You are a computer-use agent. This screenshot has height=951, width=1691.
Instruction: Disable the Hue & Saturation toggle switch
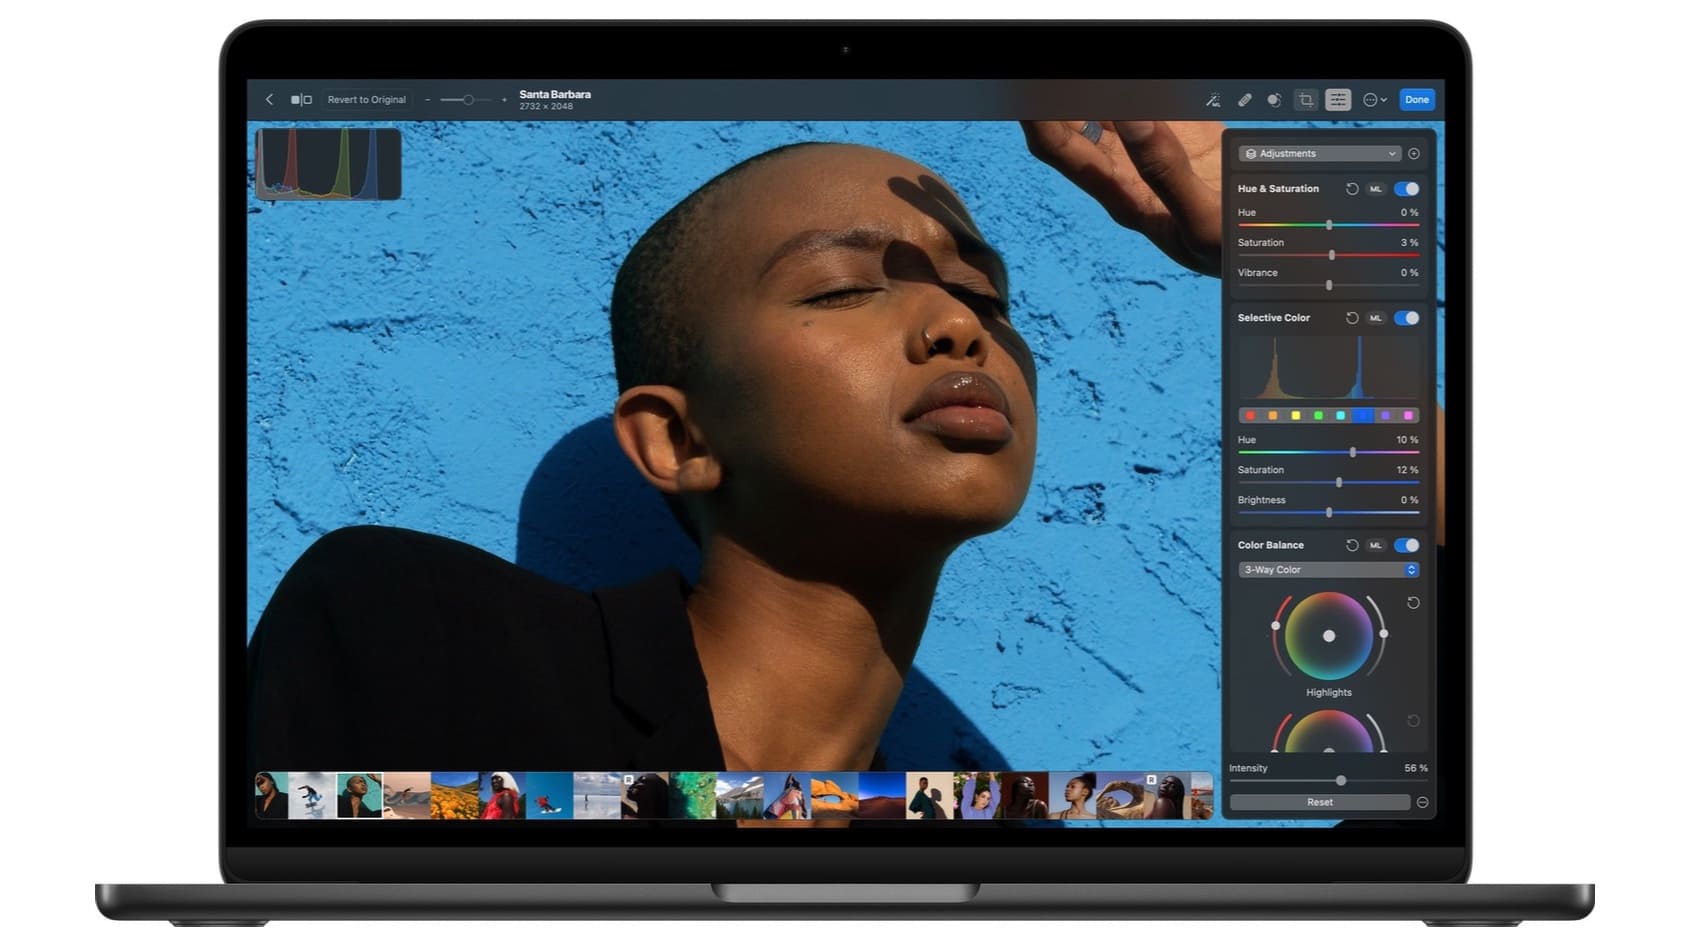click(1407, 189)
